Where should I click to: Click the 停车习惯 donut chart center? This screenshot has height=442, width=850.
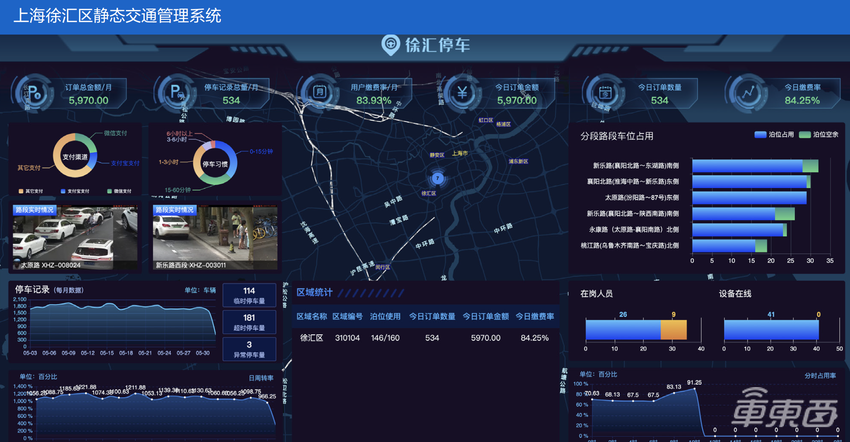(x=215, y=164)
